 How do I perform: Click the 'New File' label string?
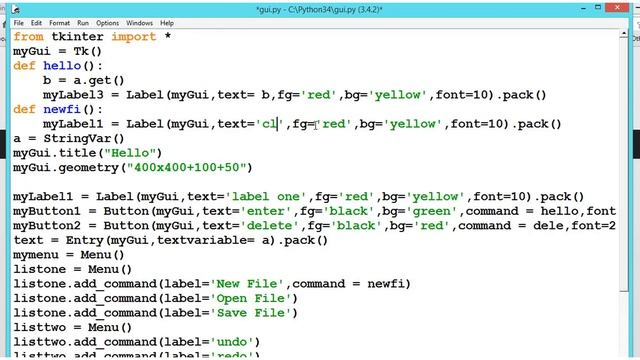247,284
